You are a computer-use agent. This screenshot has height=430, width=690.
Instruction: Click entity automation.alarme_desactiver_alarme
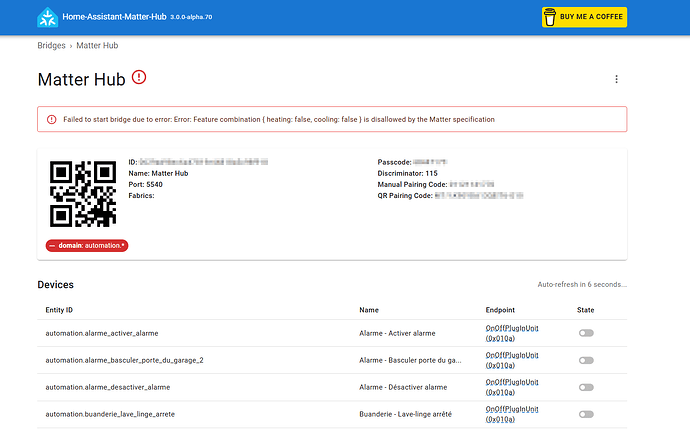coord(107,387)
